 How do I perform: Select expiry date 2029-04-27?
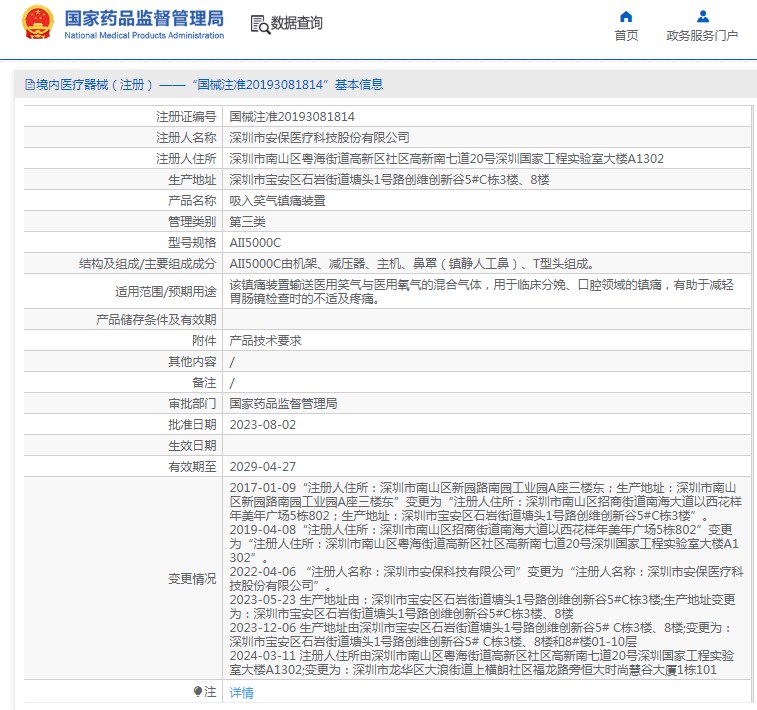[x=263, y=466]
